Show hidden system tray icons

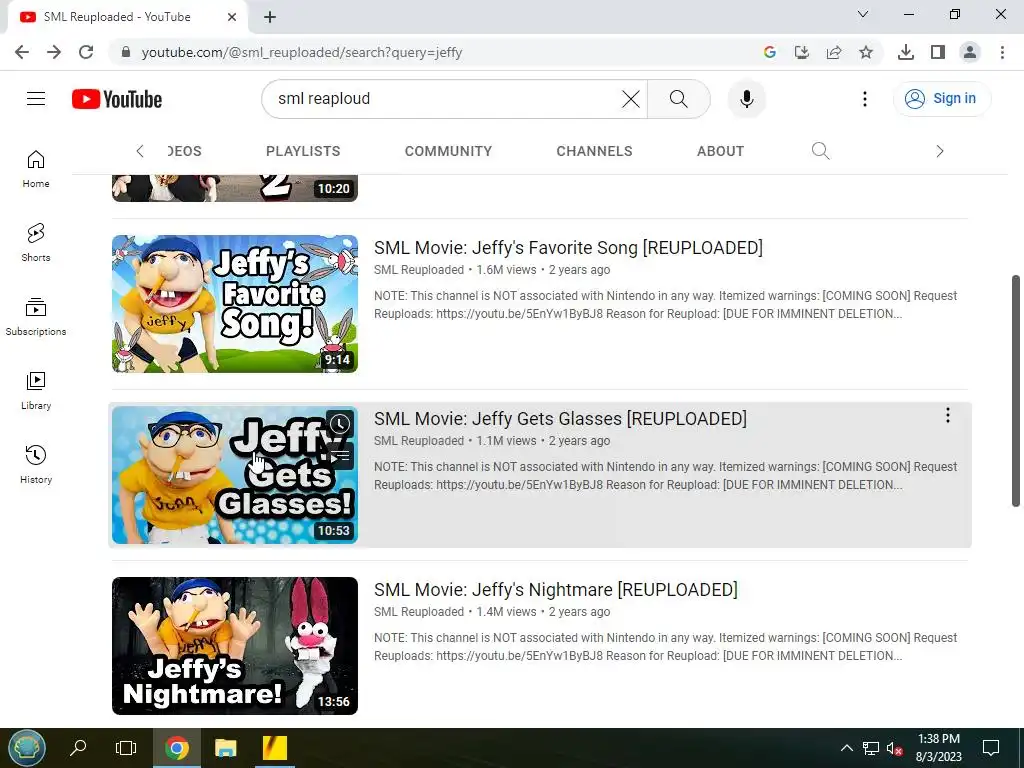[x=846, y=748]
